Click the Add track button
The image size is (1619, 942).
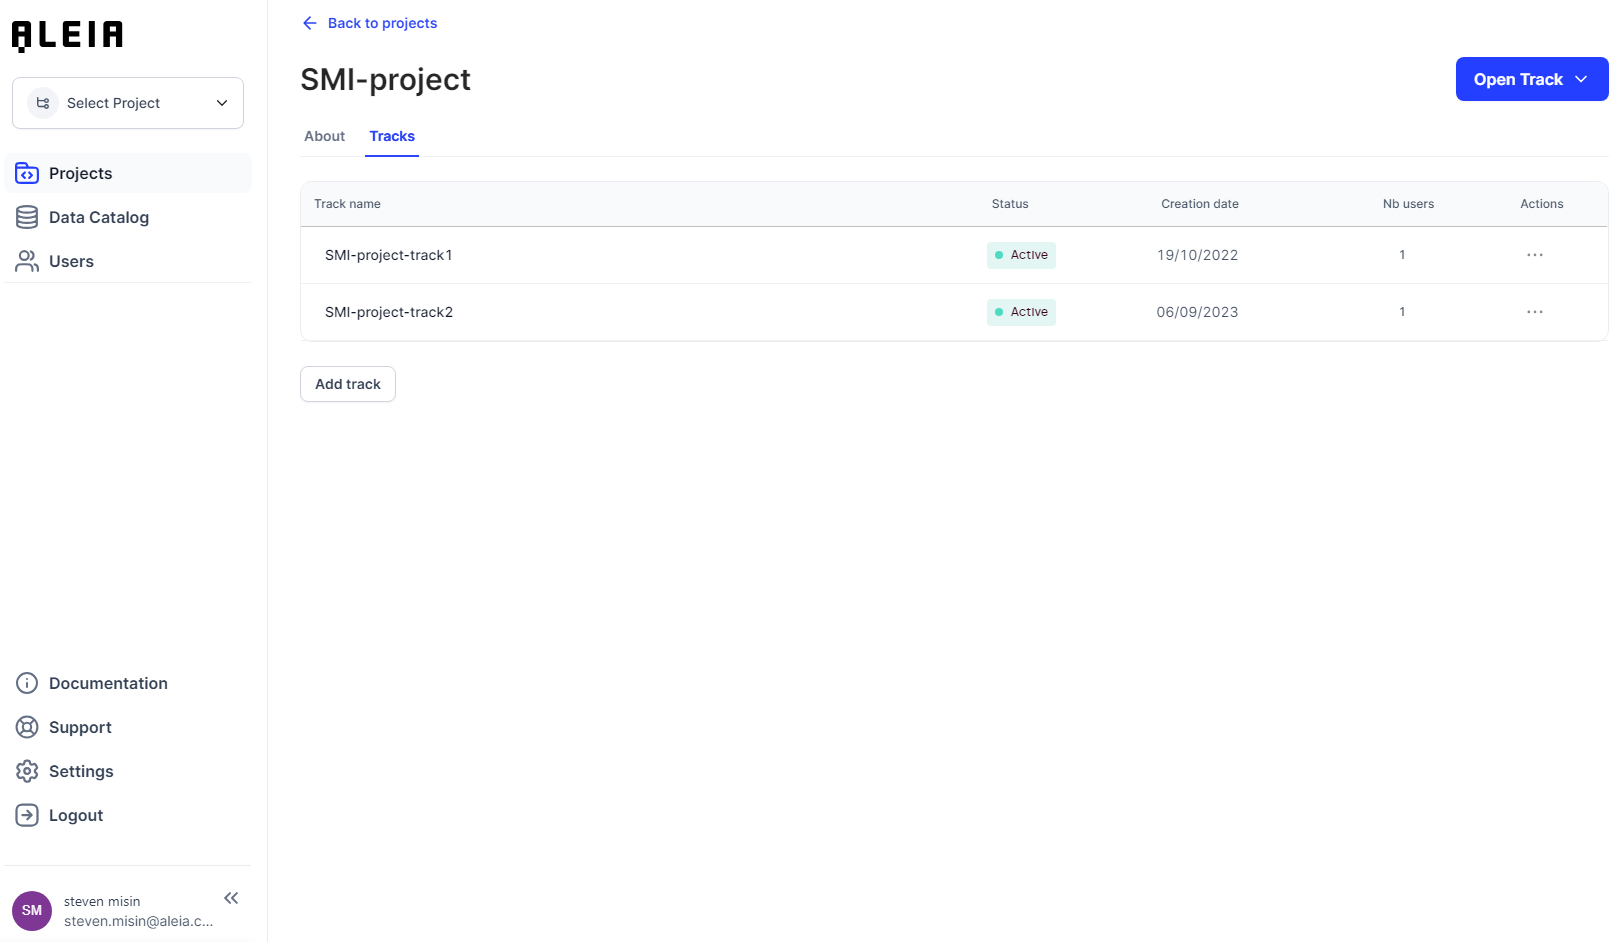coord(348,384)
